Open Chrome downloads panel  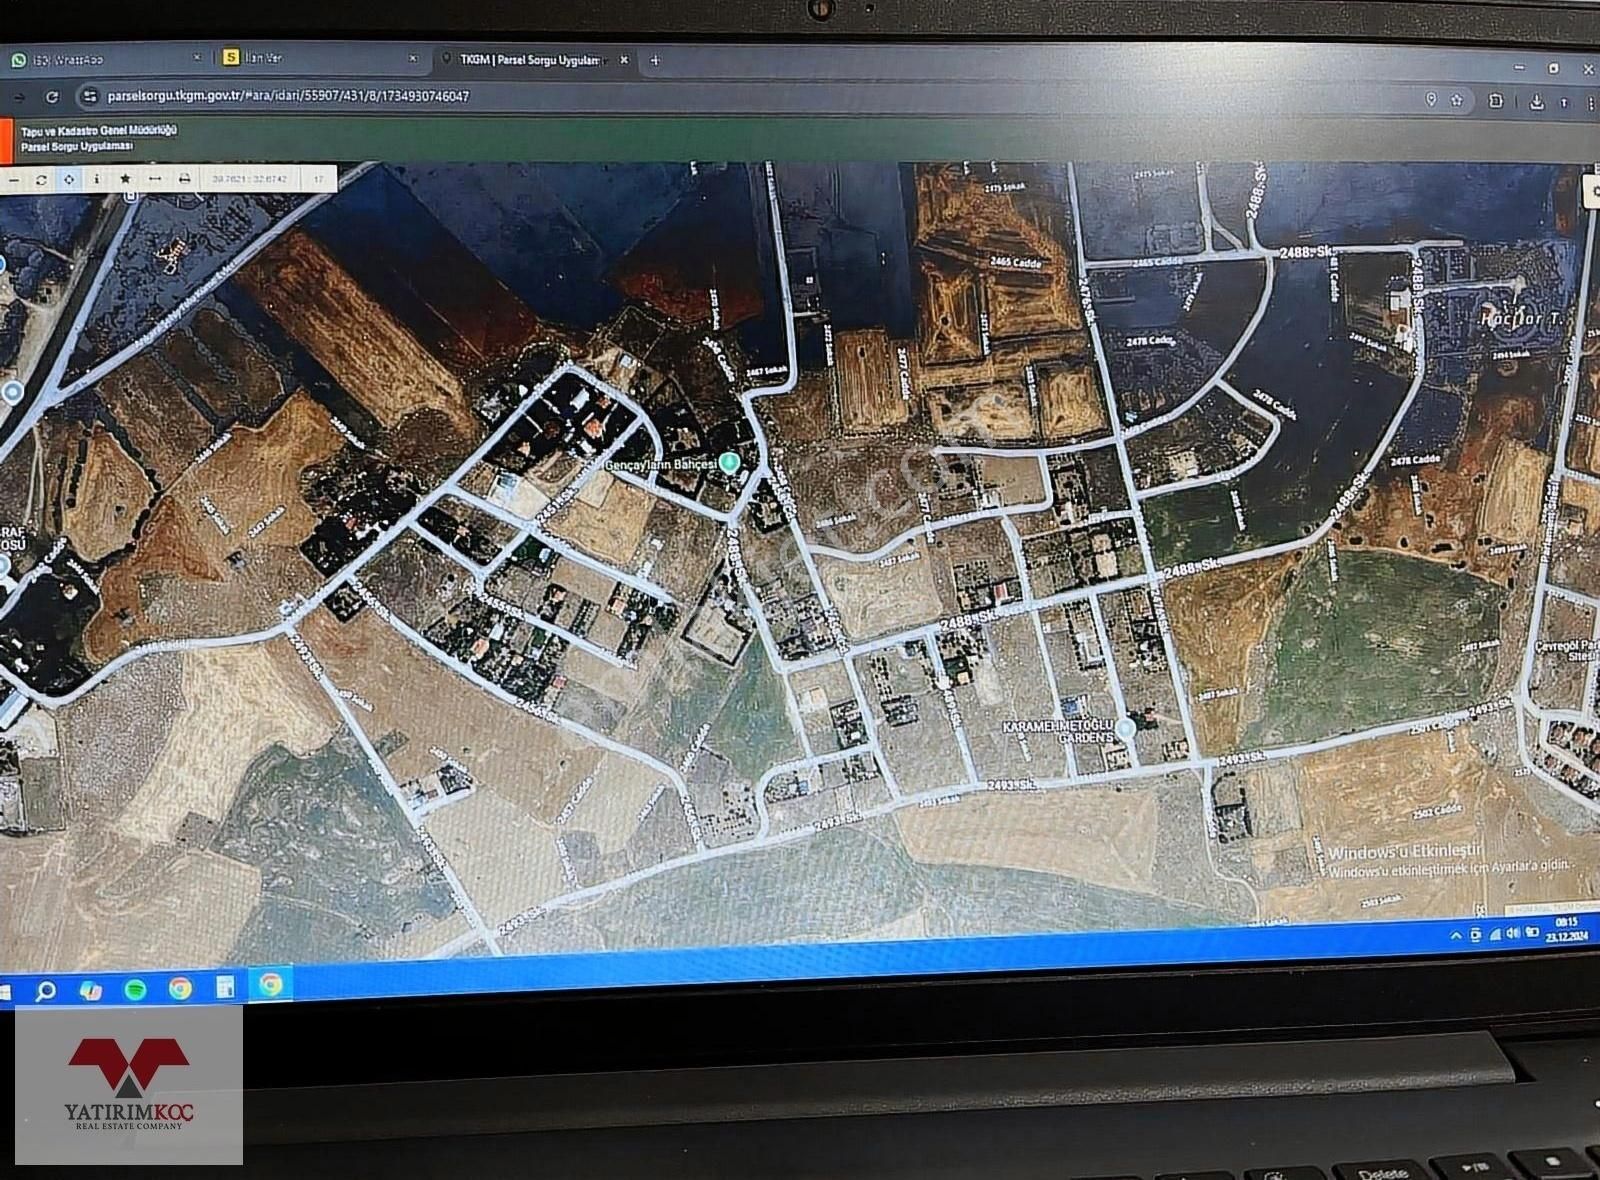tap(1537, 101)
